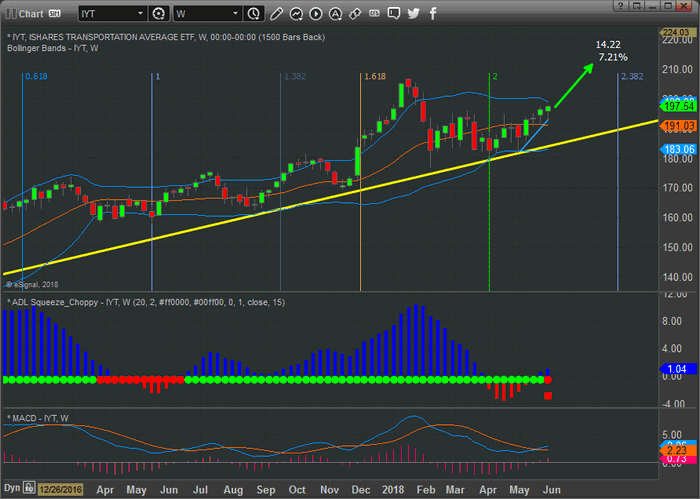Toggle the Dyn scaling mode label
The height and width of the screenshot is (499, 700).
[x=10, y=489]
